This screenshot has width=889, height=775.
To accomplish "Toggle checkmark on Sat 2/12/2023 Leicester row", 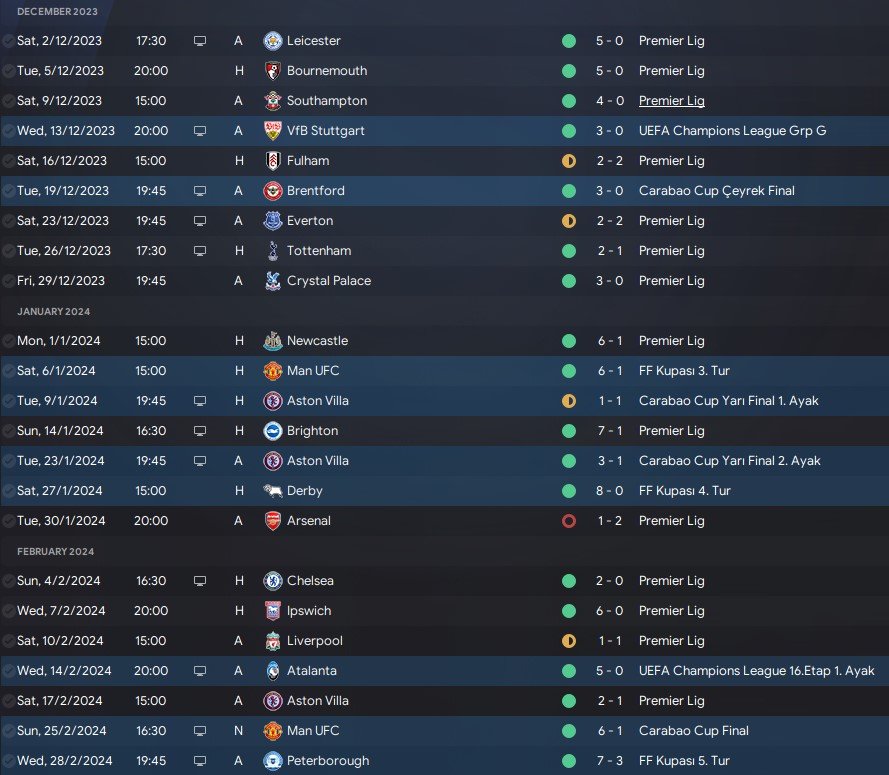I will pyautogui.click(x=8, y=41).
